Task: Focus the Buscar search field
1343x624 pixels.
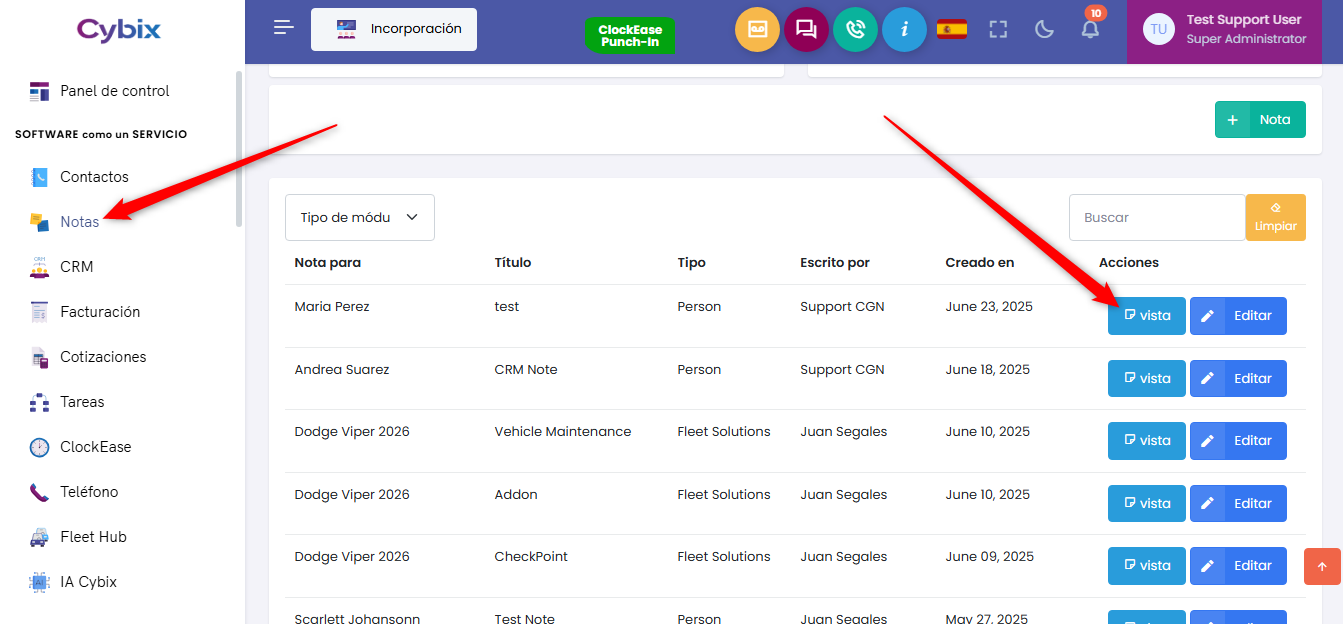Action: pyautogui.click(x=1157, y=217)
